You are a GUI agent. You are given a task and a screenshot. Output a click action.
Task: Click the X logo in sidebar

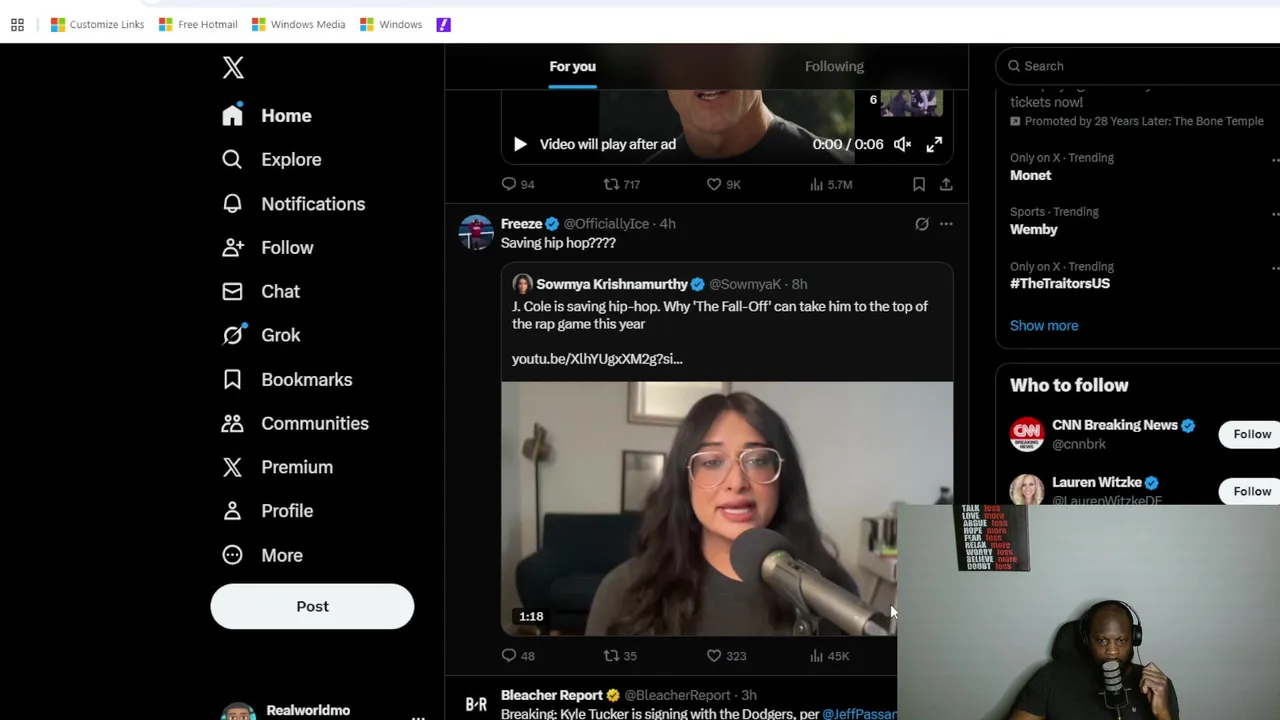click(233, 67)
